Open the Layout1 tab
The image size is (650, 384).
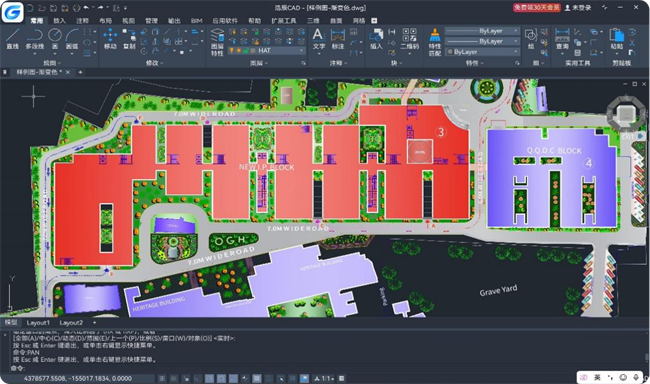point(38,323)
